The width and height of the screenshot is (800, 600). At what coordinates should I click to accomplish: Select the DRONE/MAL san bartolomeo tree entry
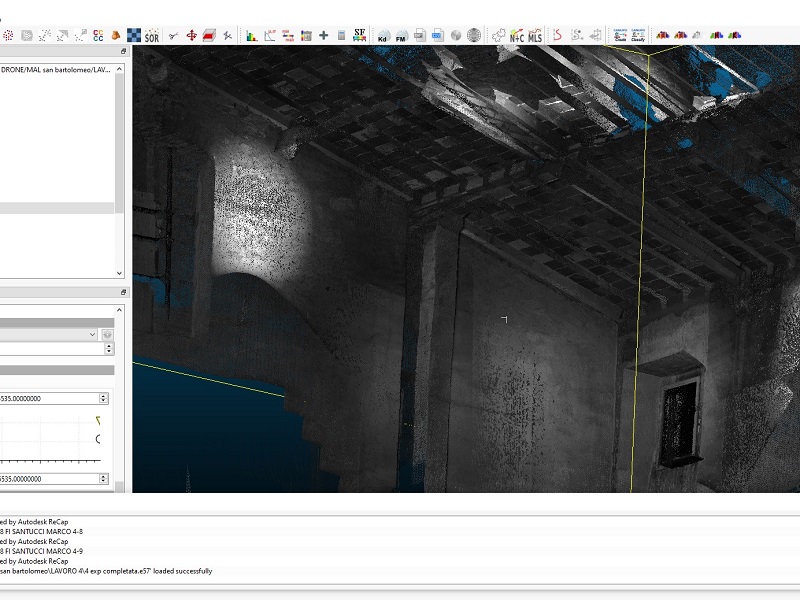coord(56,70)
